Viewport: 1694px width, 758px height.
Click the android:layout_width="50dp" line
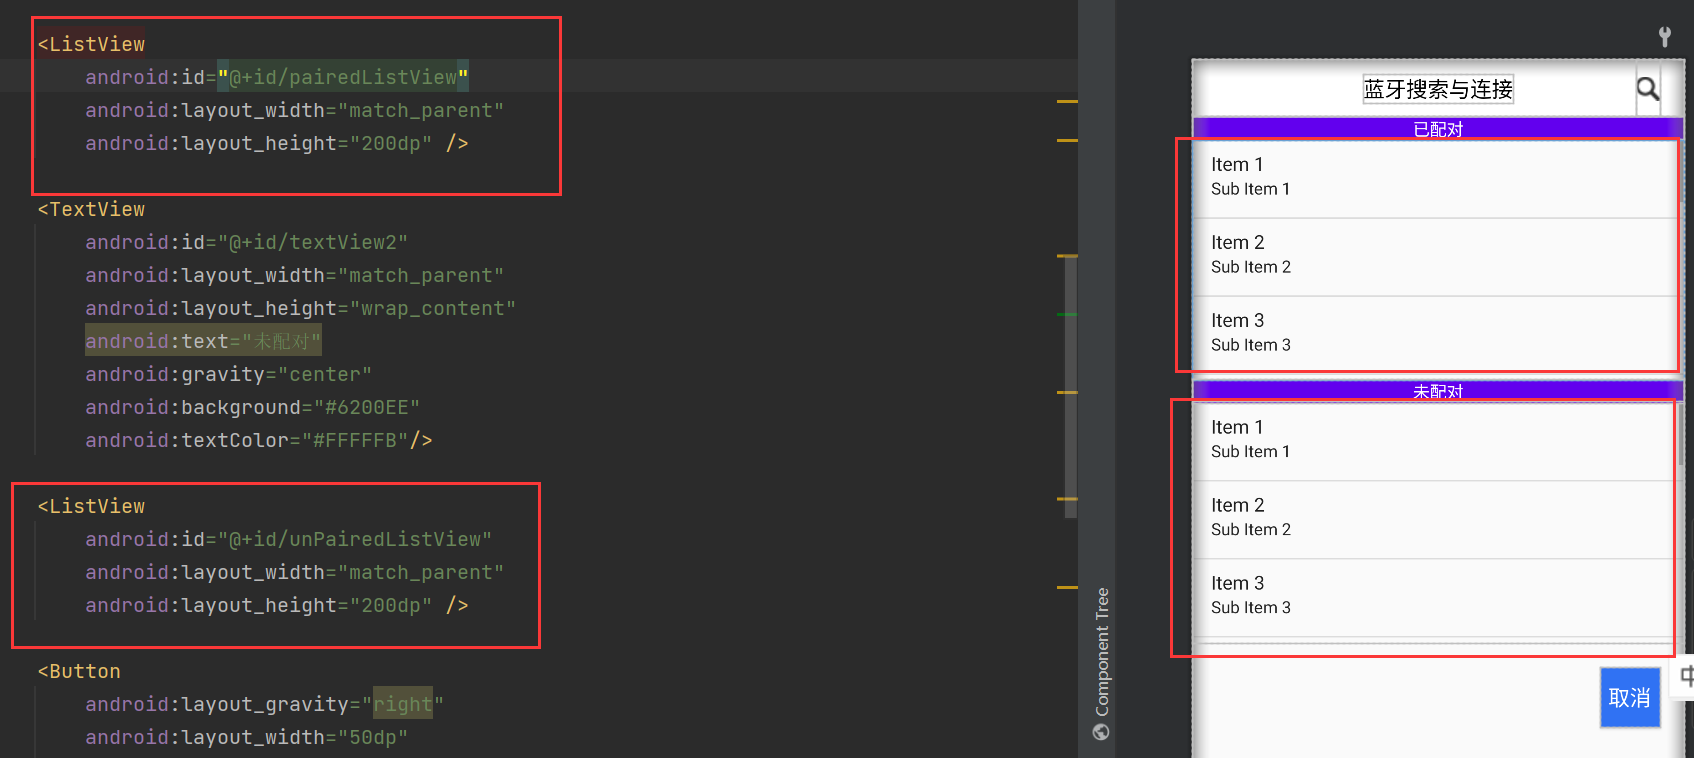[246, 737]
